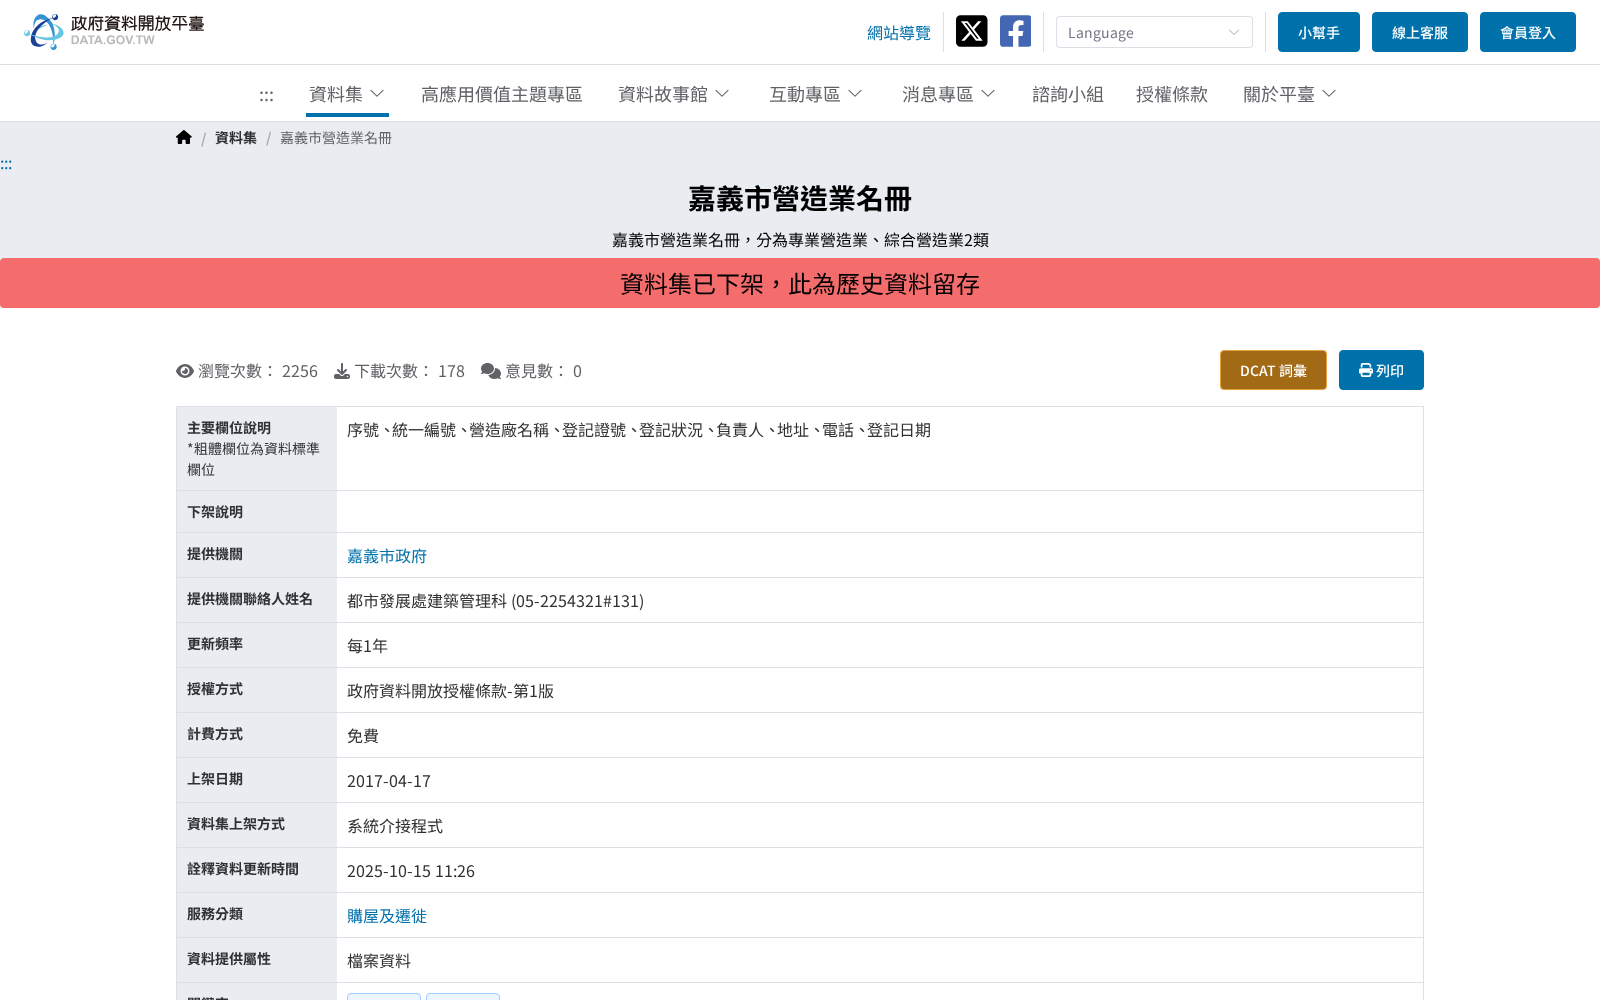This screenshot has height=1000, width=1600.
Task: Expand the 資料故事館 menu
Action: click(x=674, y=94)
